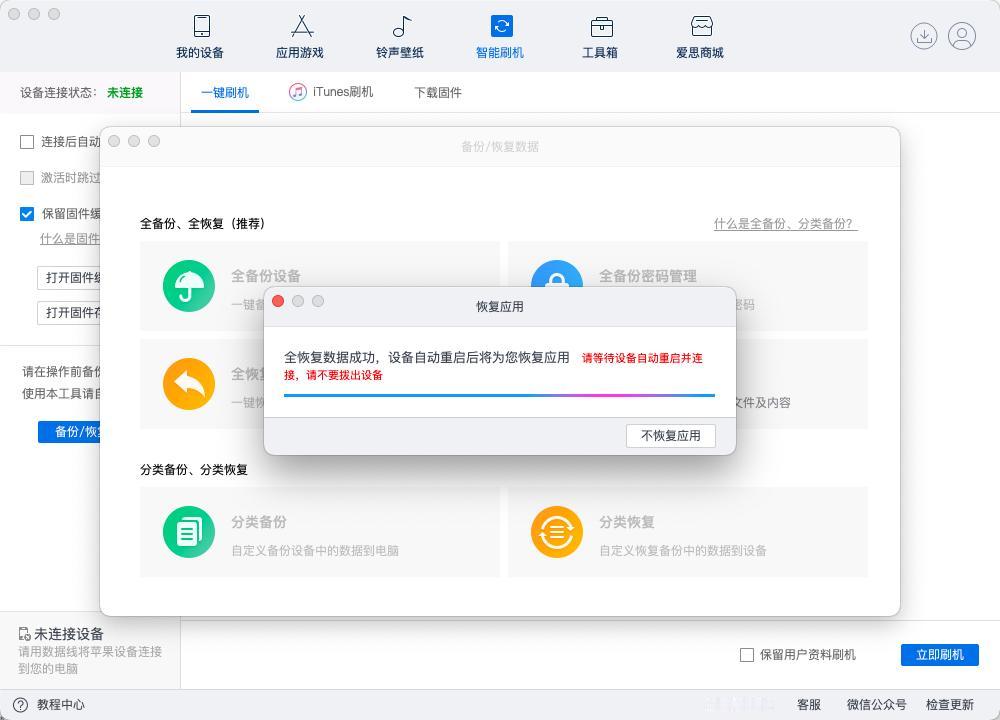Click the red warning 请等待设备自动重启并连 text

[642, 358]
